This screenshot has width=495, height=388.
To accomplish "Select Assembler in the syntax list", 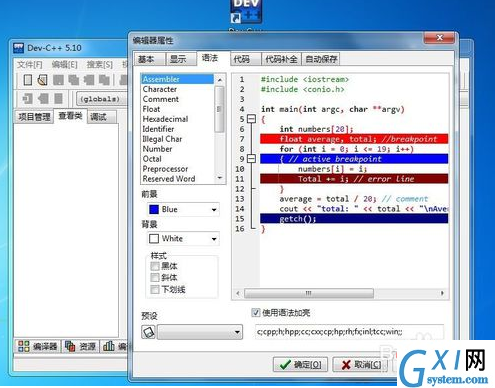I will tap(177, 79).
